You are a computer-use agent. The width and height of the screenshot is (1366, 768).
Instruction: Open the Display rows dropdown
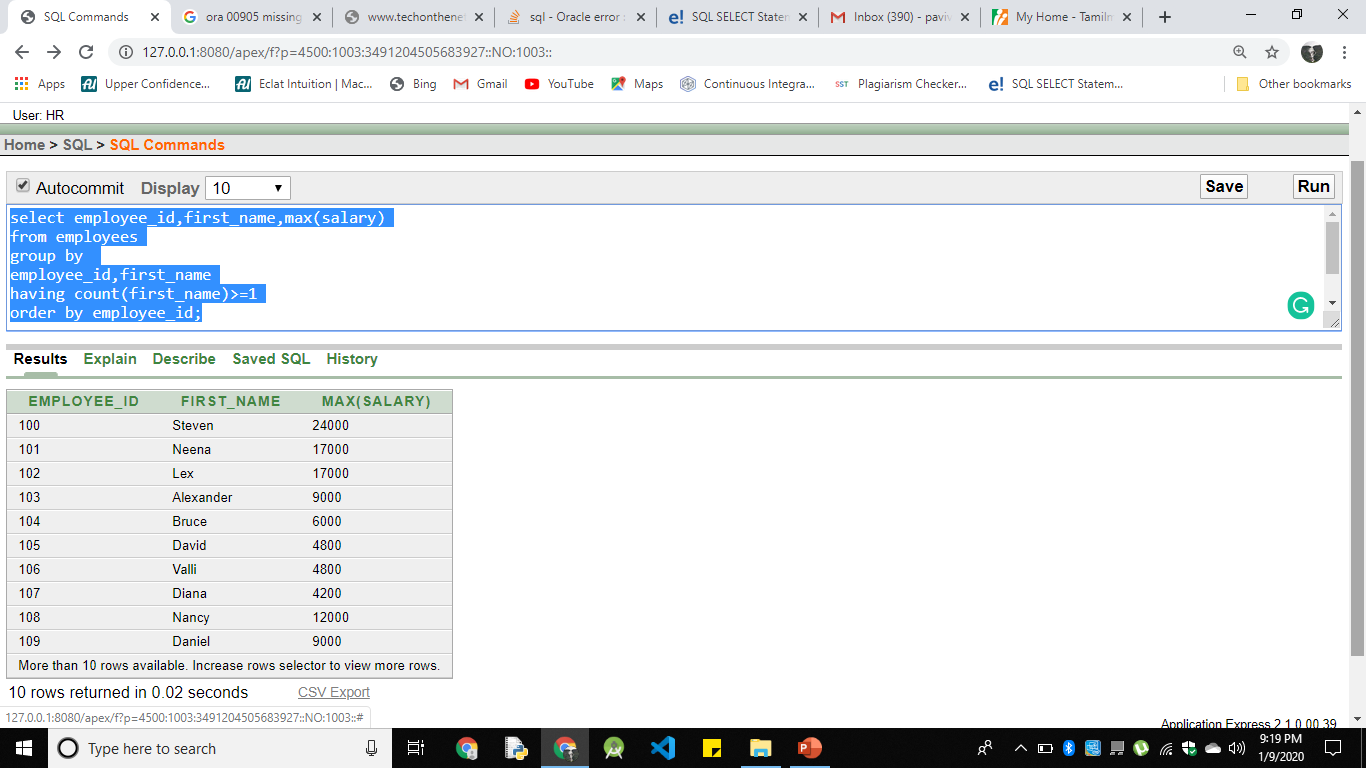[x=248, y=188]
